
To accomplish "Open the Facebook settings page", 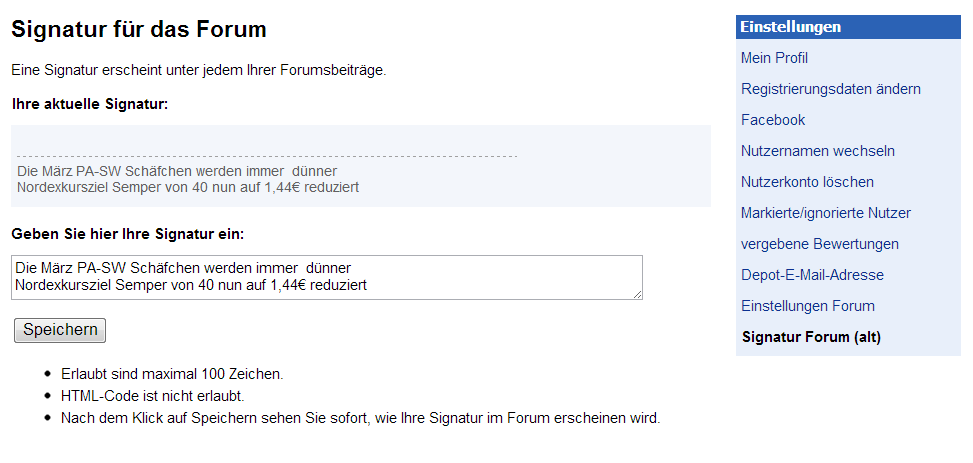I will click(772, 120).
